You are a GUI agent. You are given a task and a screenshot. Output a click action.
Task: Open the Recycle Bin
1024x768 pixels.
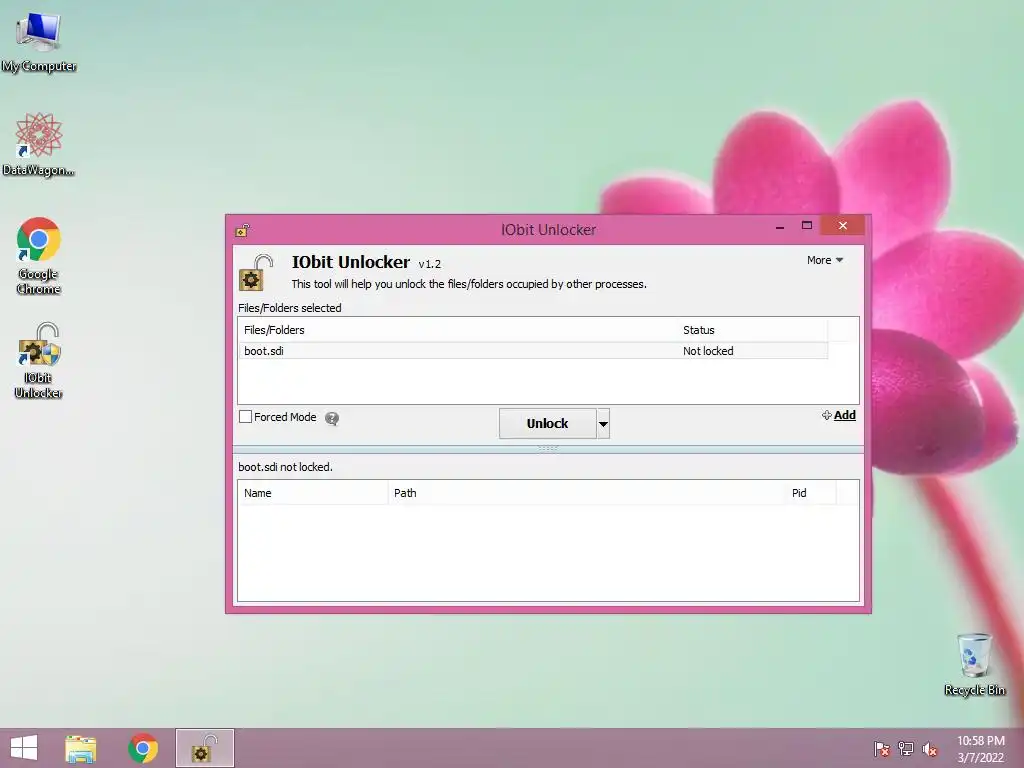(x=974, y=664)
